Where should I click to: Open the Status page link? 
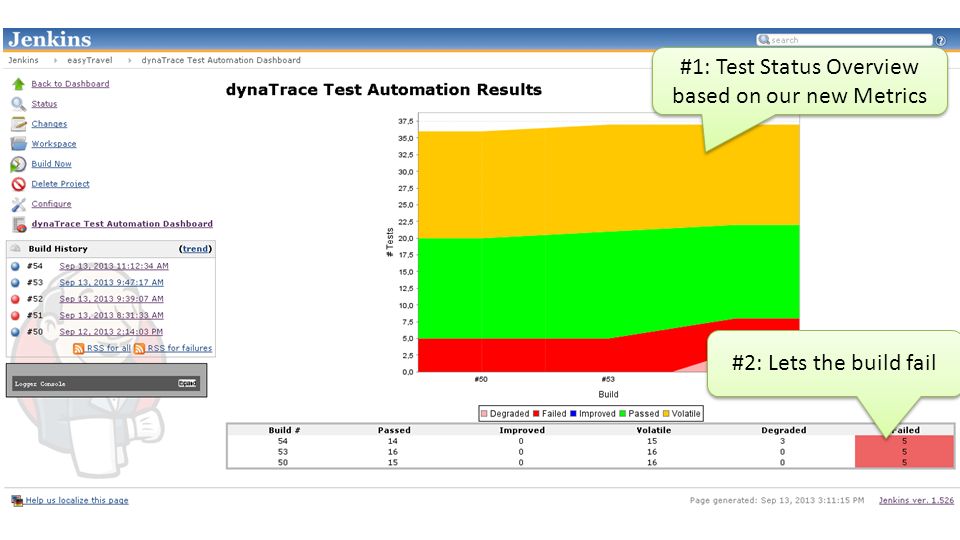44,104
